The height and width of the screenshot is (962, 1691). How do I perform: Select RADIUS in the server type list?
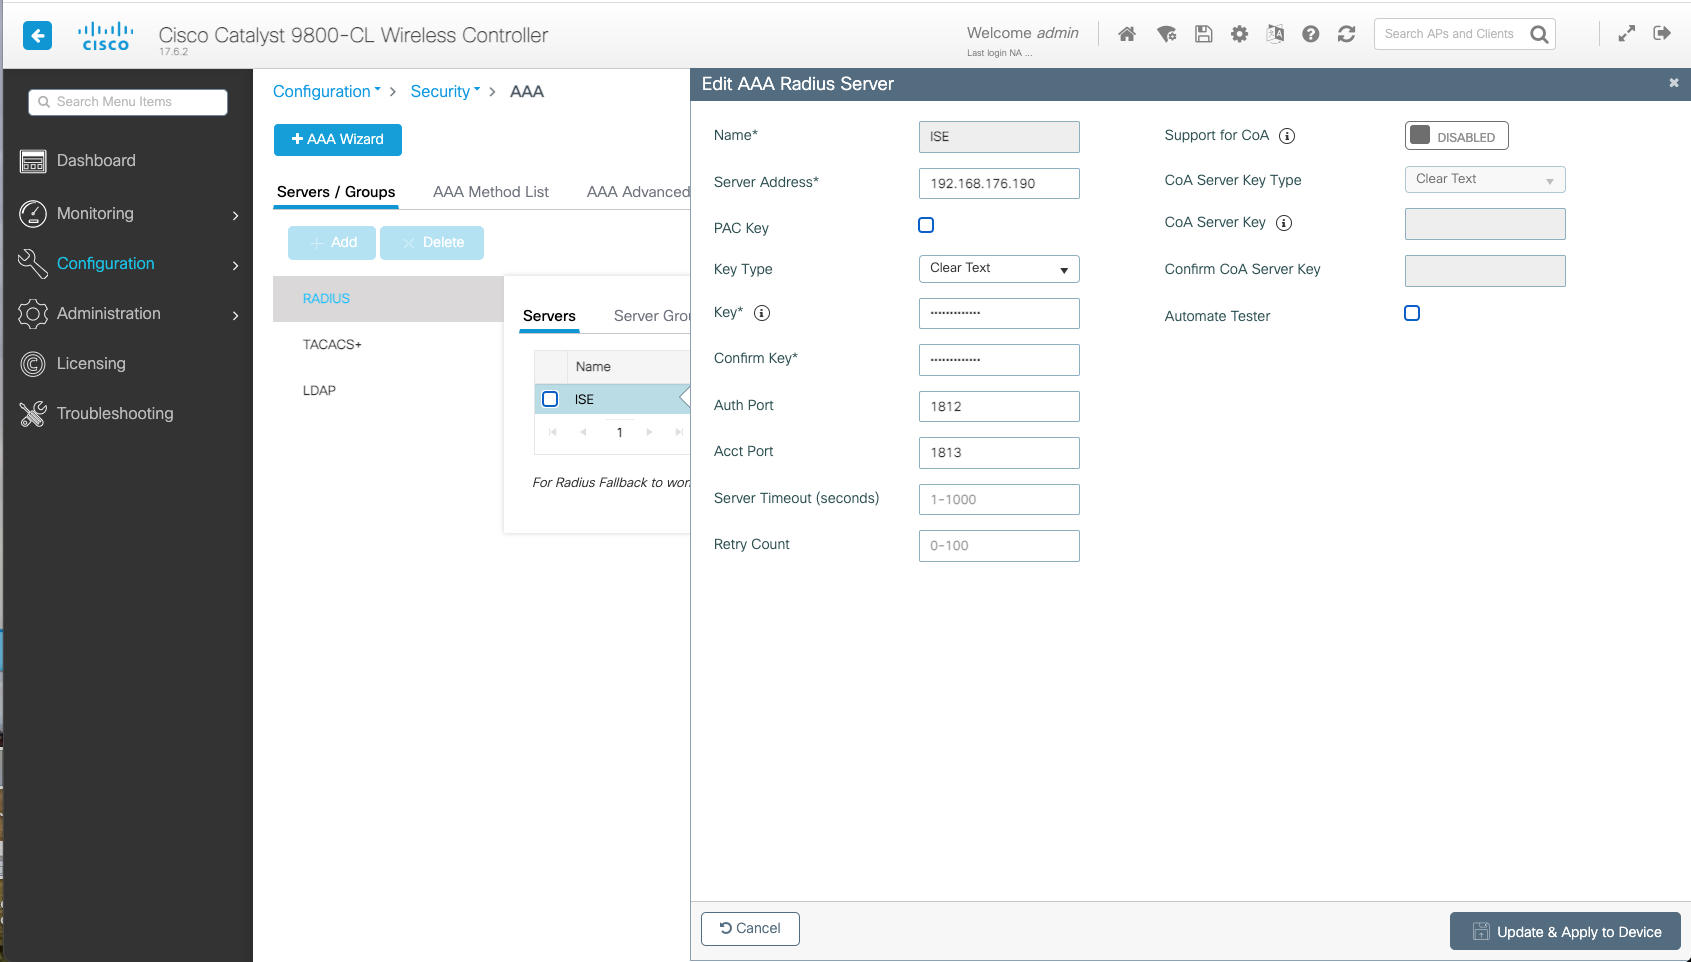coord(388,299)
